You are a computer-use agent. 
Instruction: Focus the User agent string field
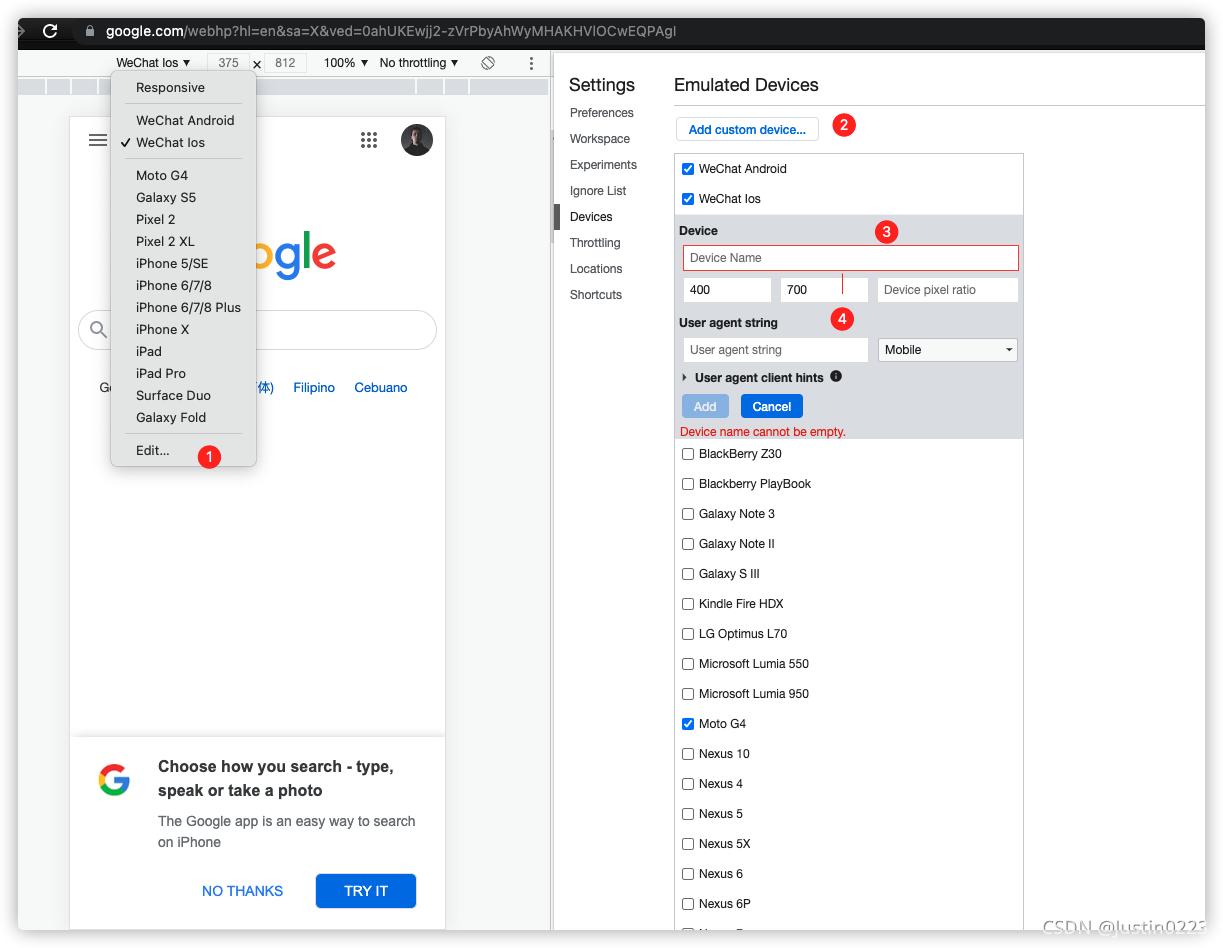point(776,350)
